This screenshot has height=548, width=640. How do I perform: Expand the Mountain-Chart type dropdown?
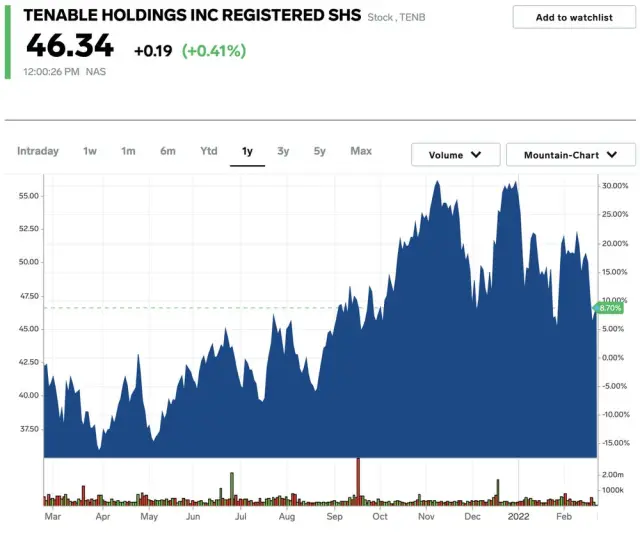point(570,155)
